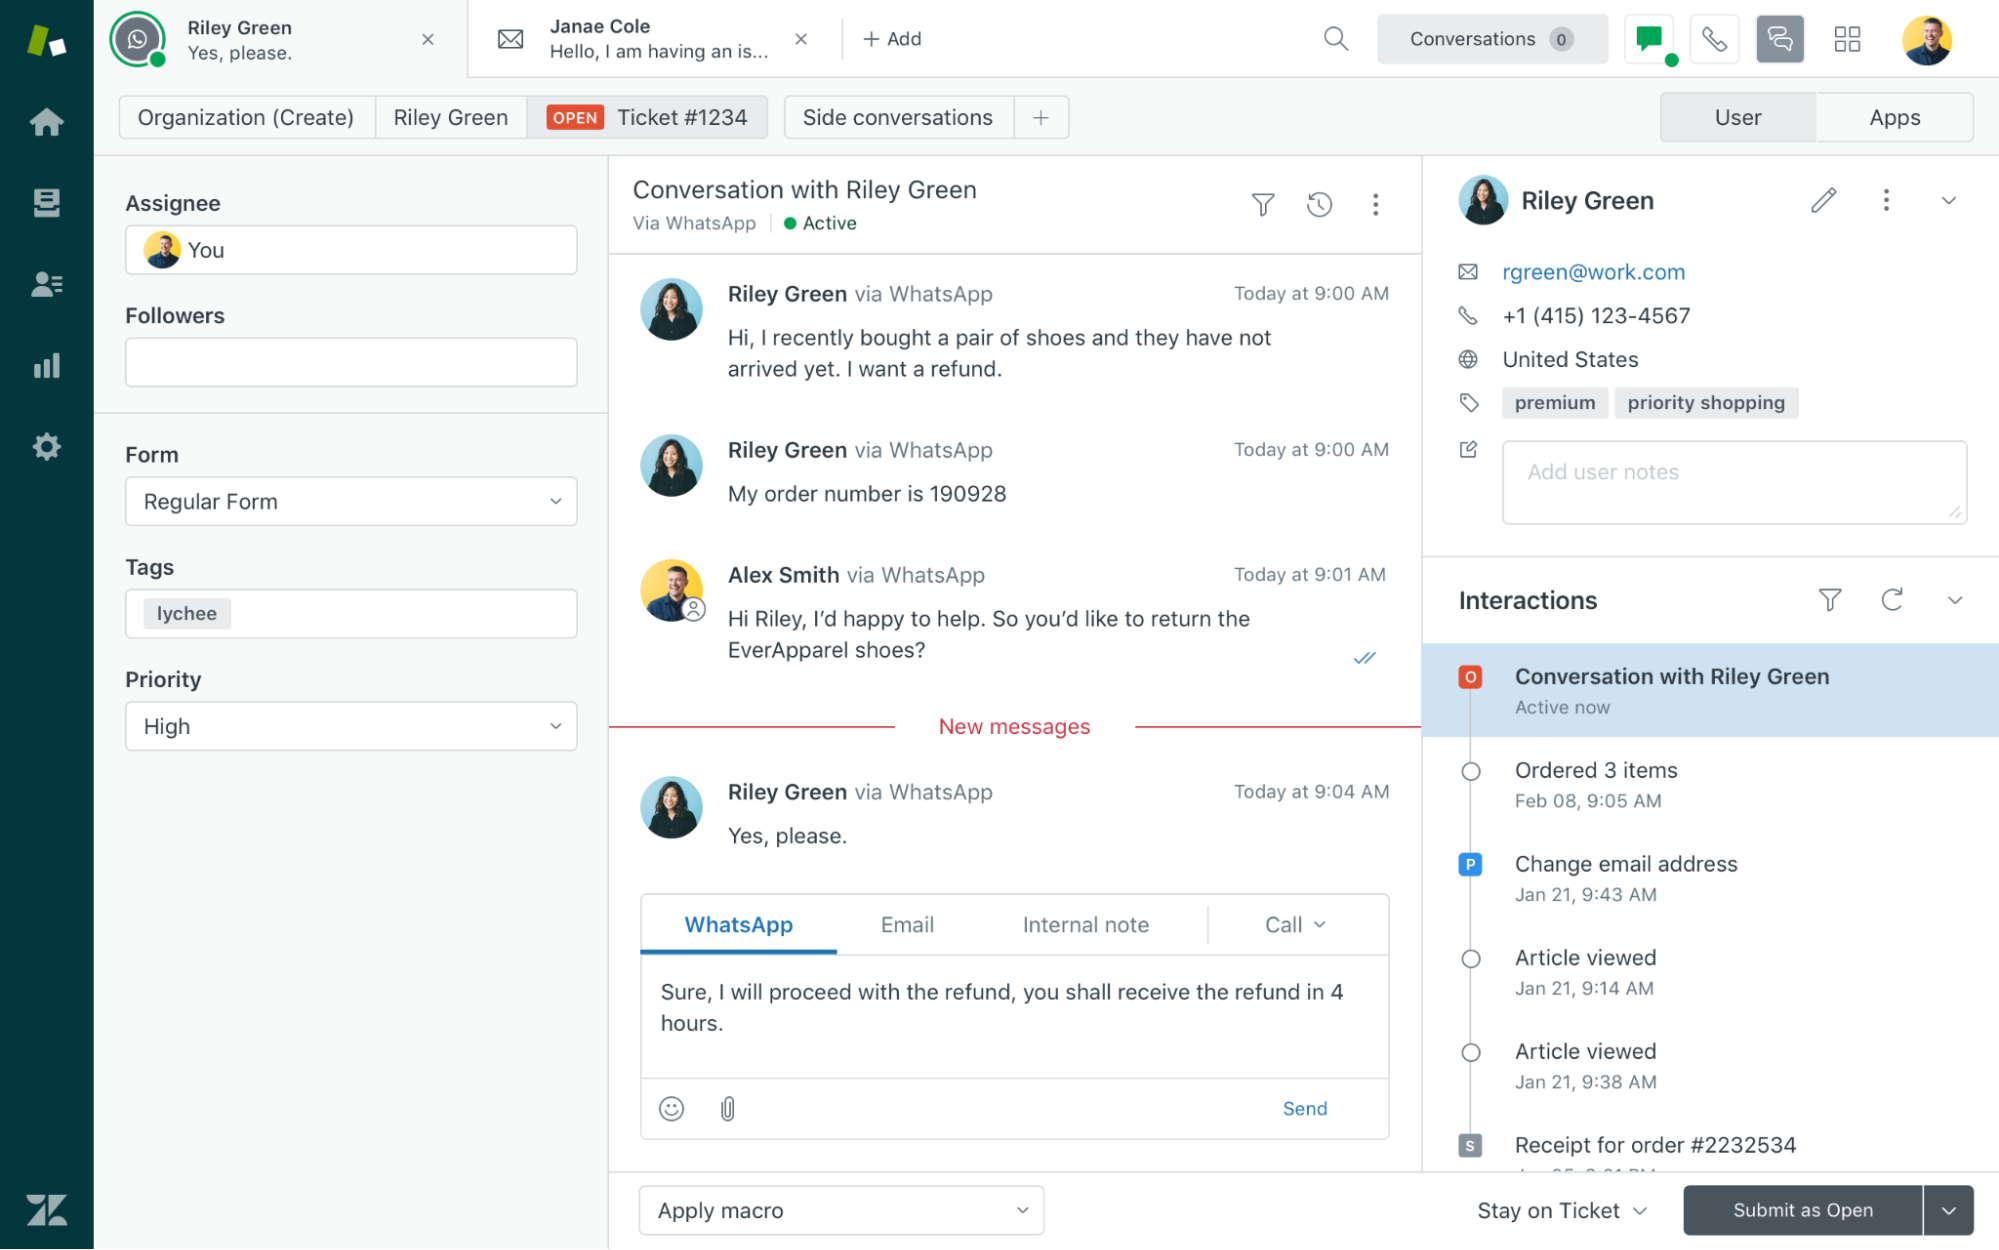Open Admin settings gear in the sidebar
1999x1250 pixels.
coord(46,447)
